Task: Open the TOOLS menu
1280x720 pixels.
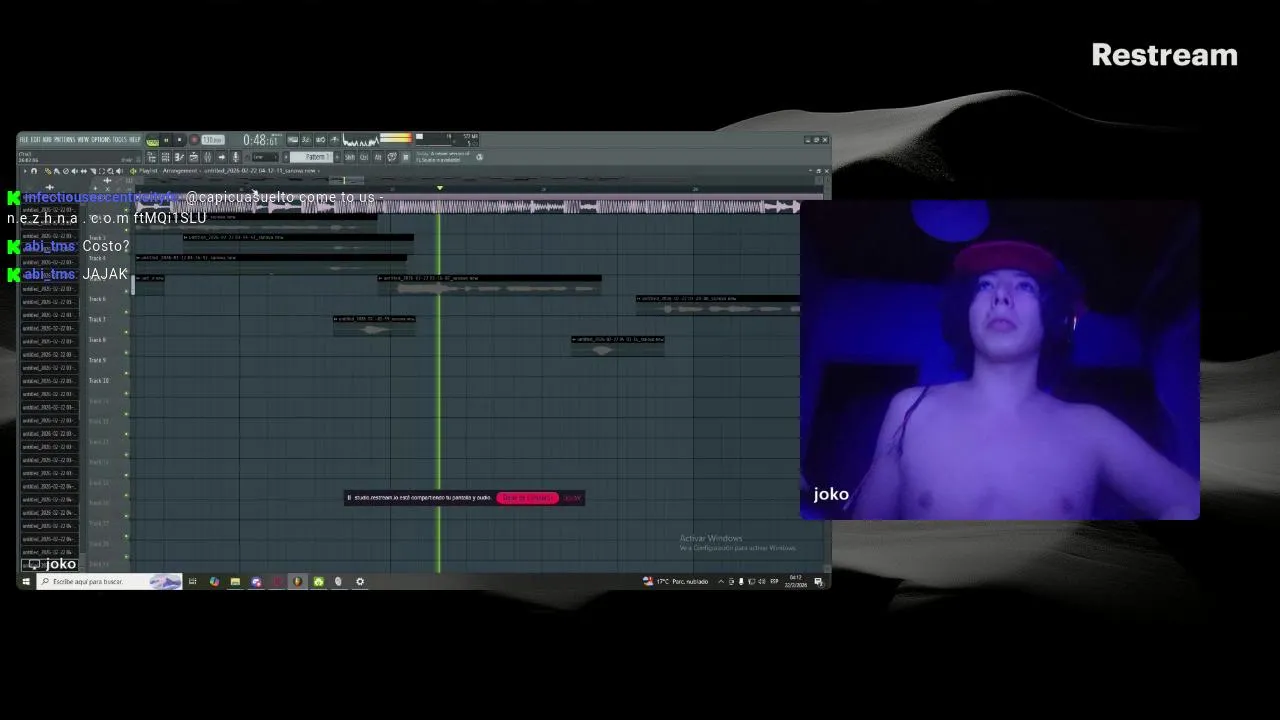Action: (120, 139)
